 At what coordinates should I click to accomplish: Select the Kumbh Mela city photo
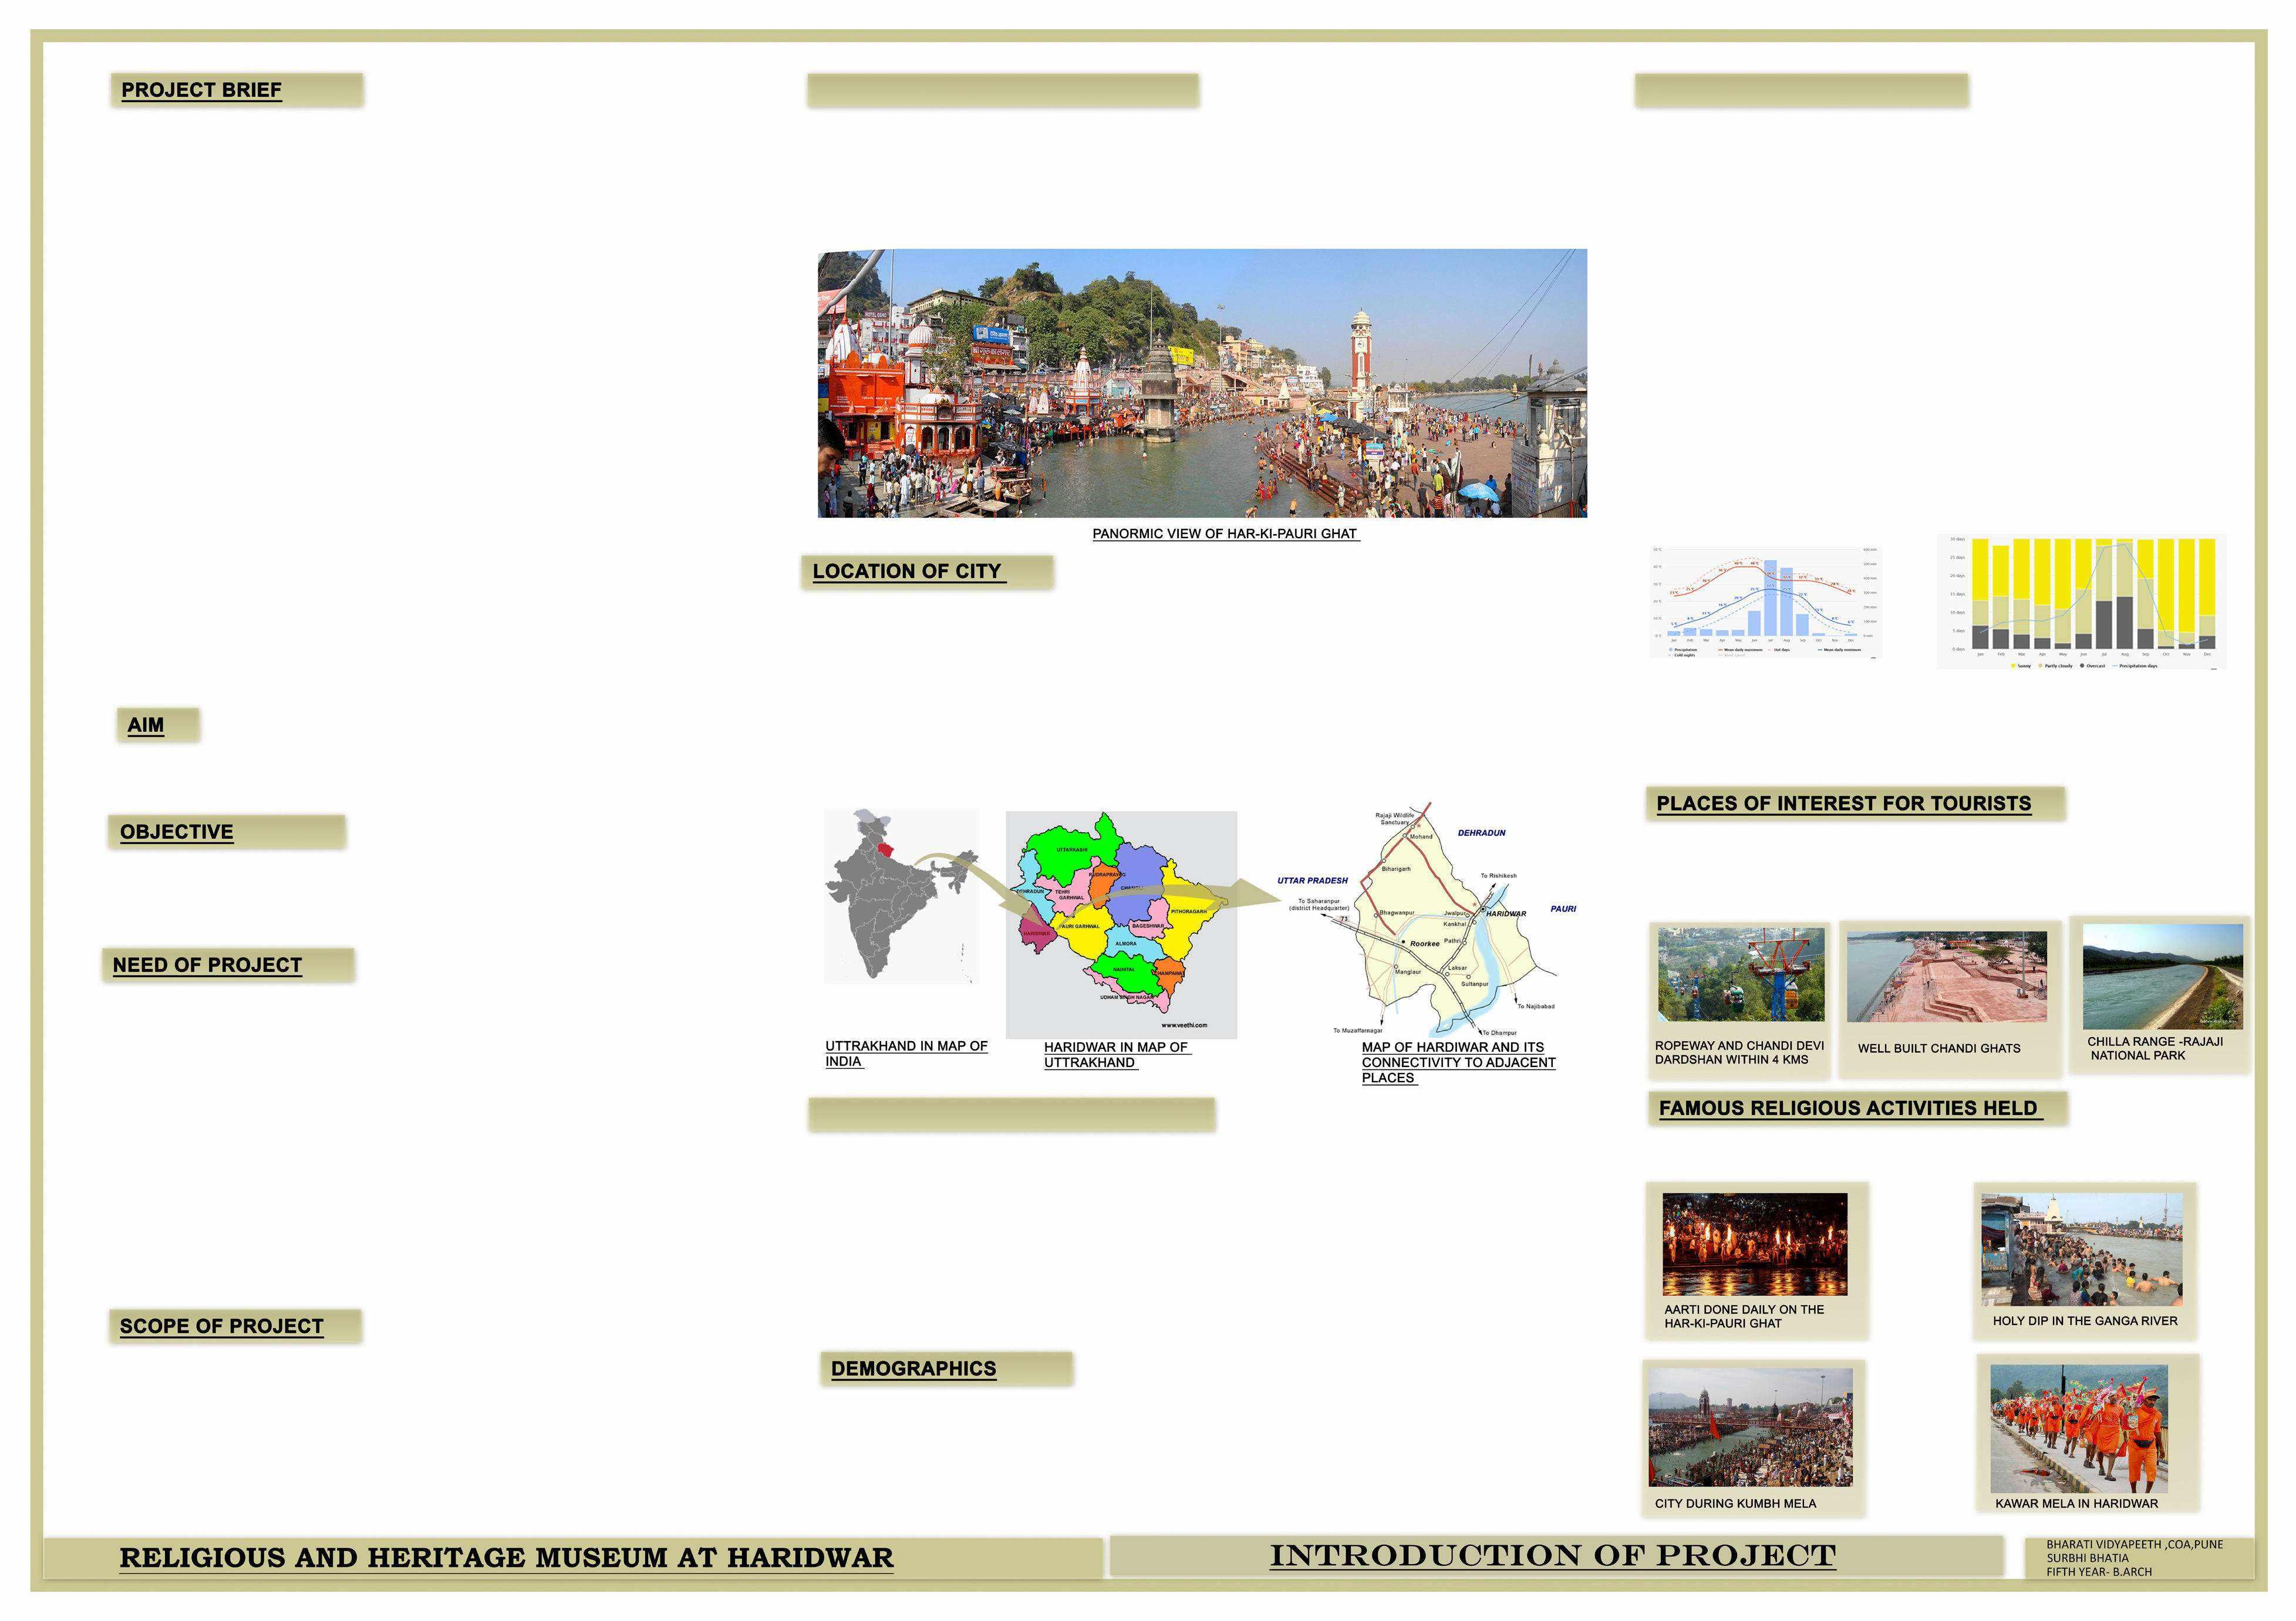pyautogui.click(x=1750, y=1427)
